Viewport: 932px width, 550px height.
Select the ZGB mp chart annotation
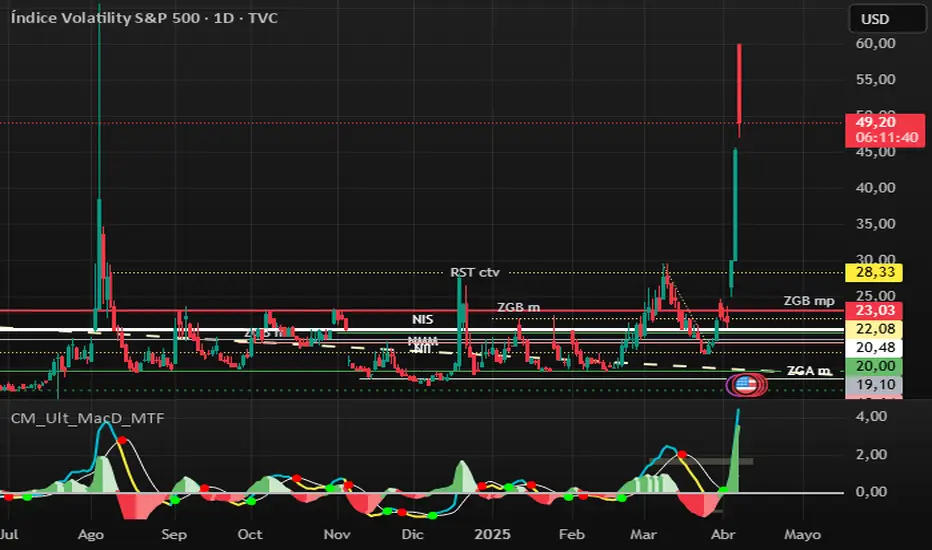point(809,301)
